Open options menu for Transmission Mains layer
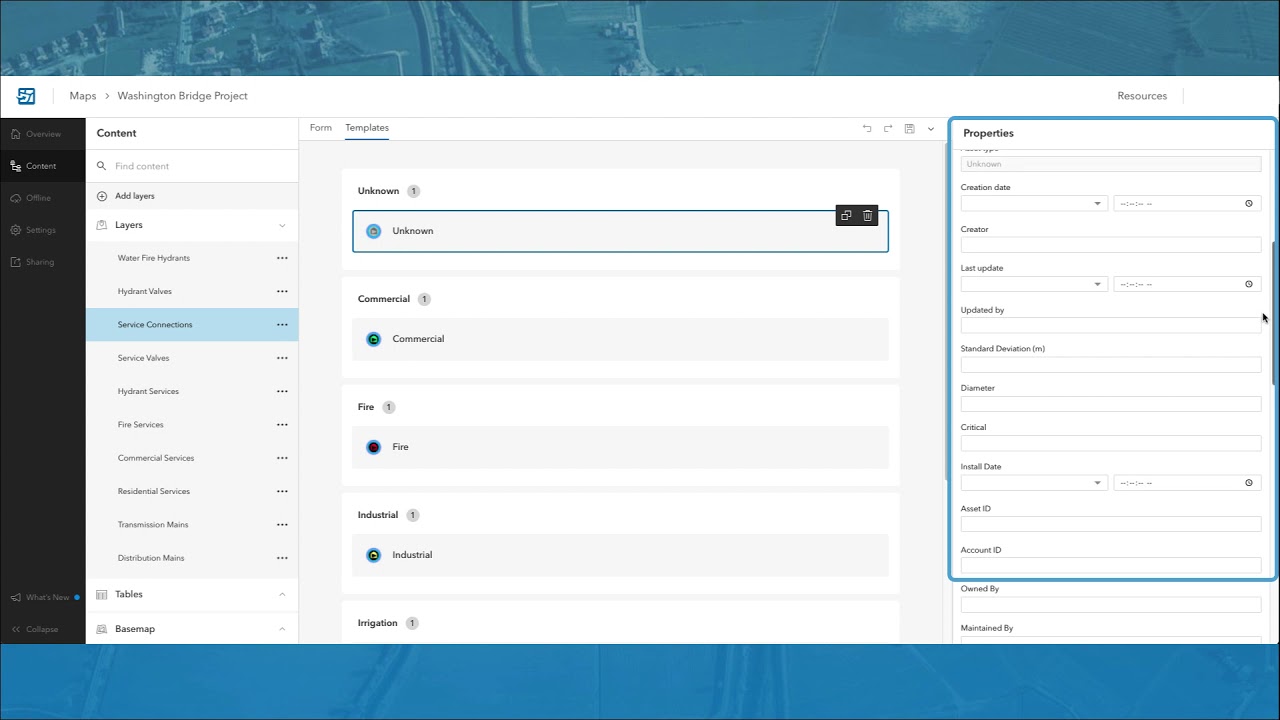The width and height of the screenshot is (1280, 720). pos(282,525)
